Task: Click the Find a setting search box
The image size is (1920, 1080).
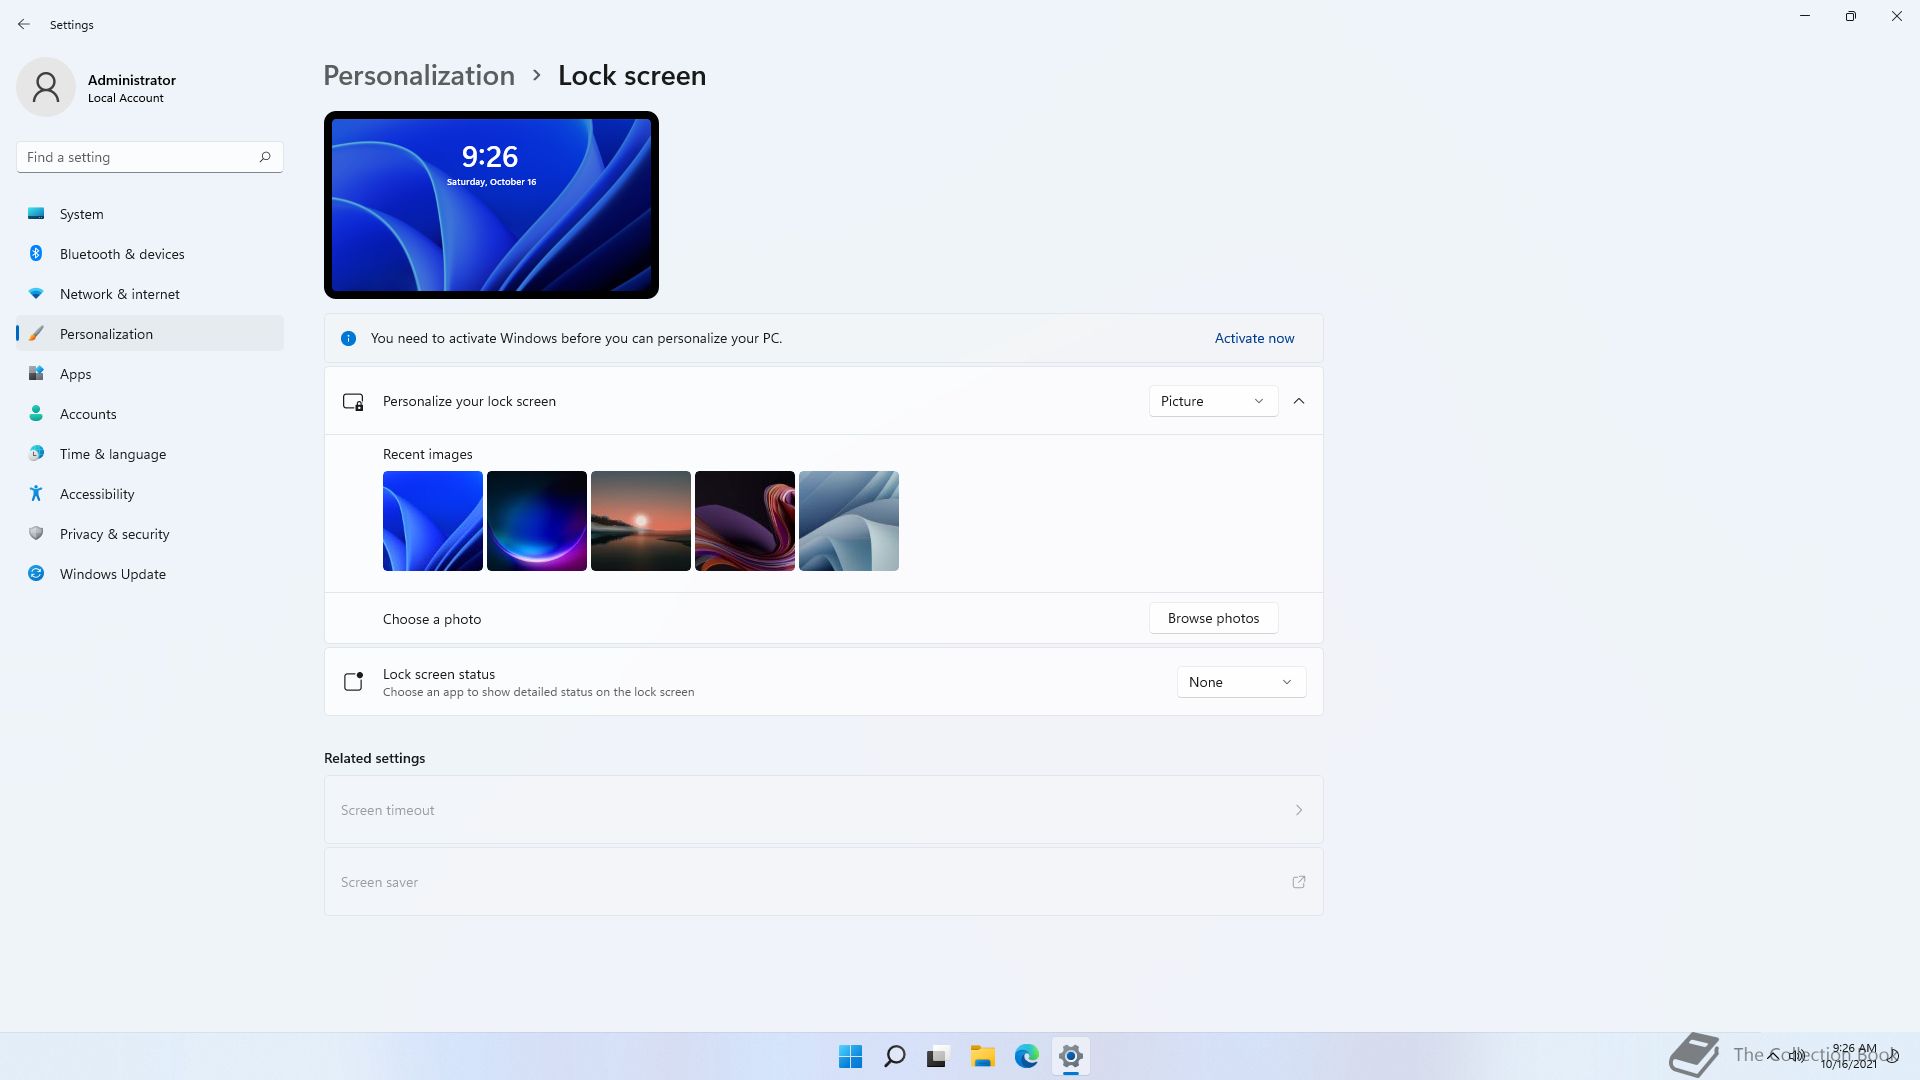Action: pos(150,157)
